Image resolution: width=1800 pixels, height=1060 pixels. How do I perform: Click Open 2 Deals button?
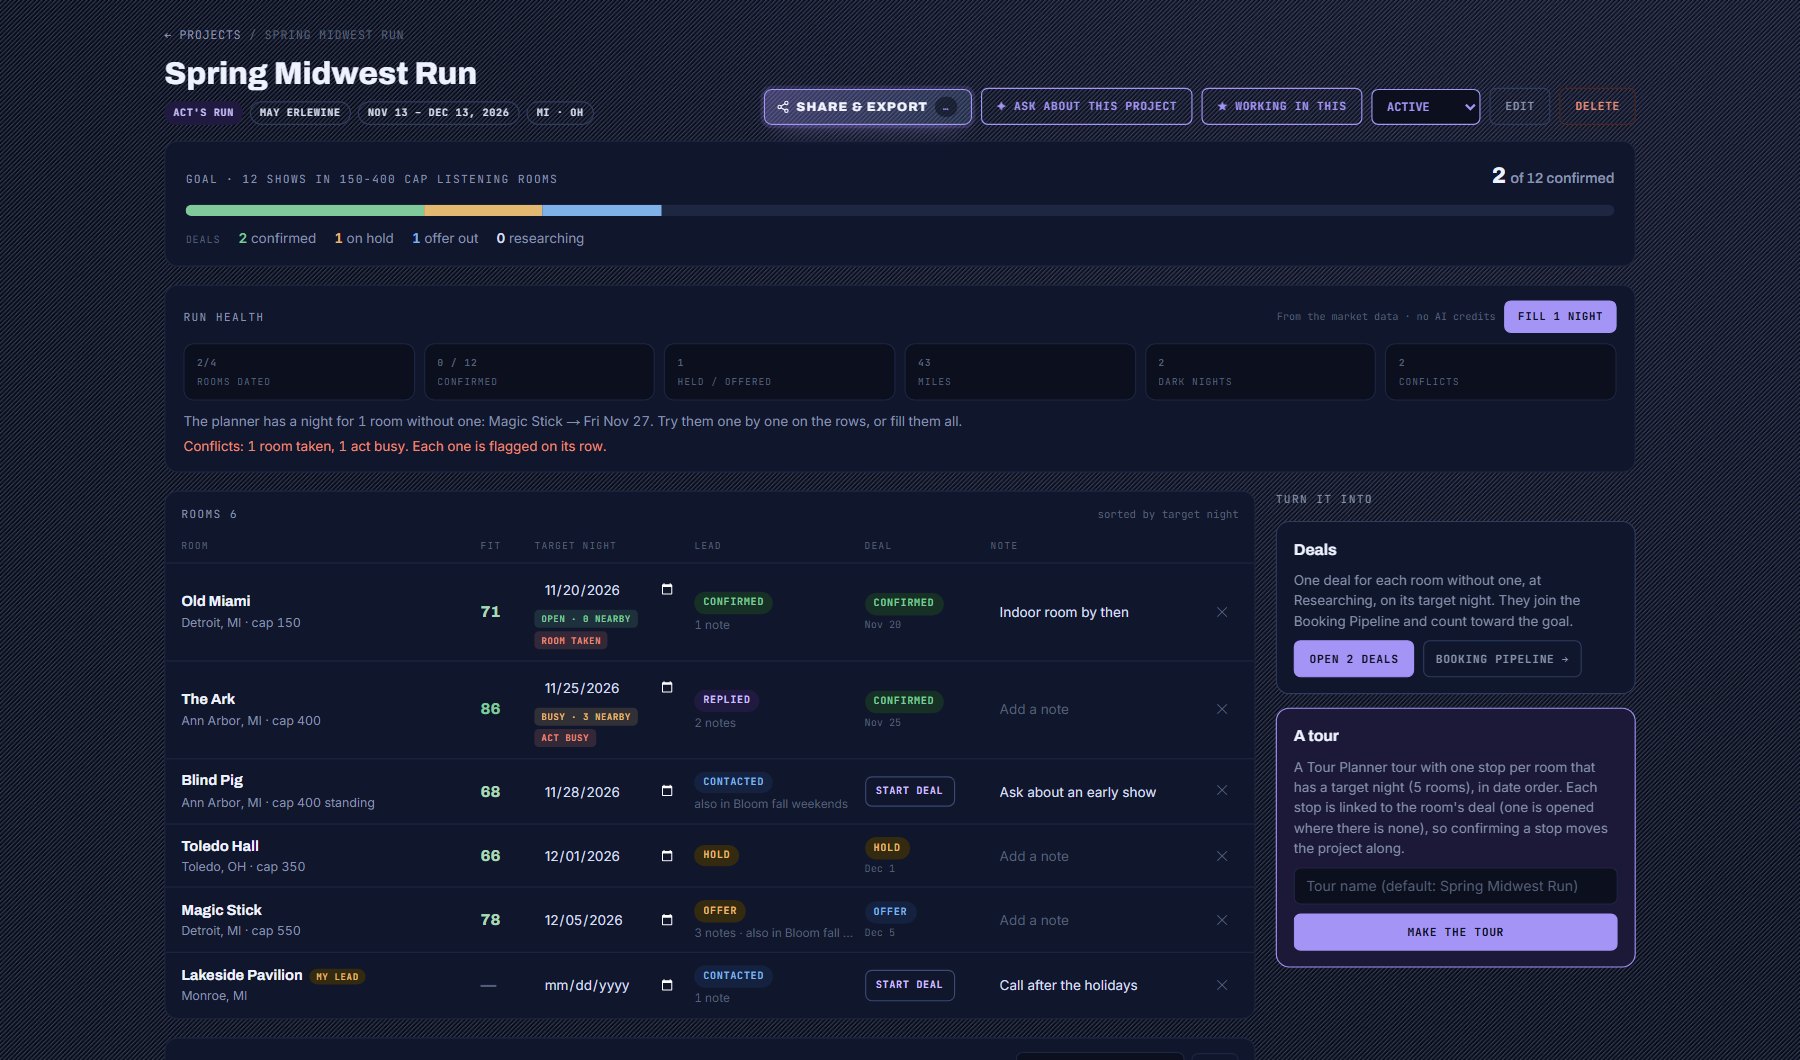1353,659
